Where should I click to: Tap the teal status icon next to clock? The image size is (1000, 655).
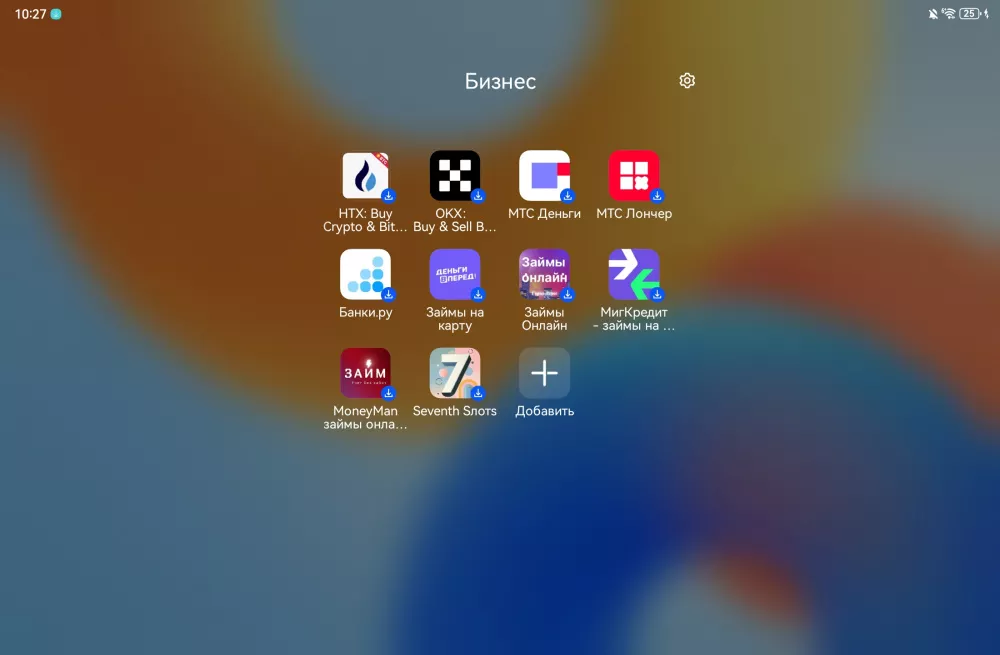[x=56, y=14]
